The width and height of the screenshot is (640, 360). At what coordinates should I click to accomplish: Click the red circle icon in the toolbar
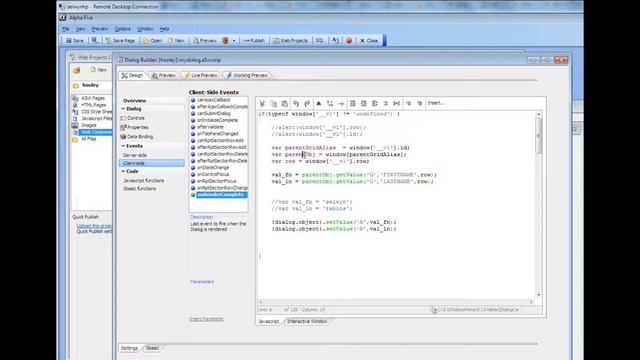click(x=349, y=40)
